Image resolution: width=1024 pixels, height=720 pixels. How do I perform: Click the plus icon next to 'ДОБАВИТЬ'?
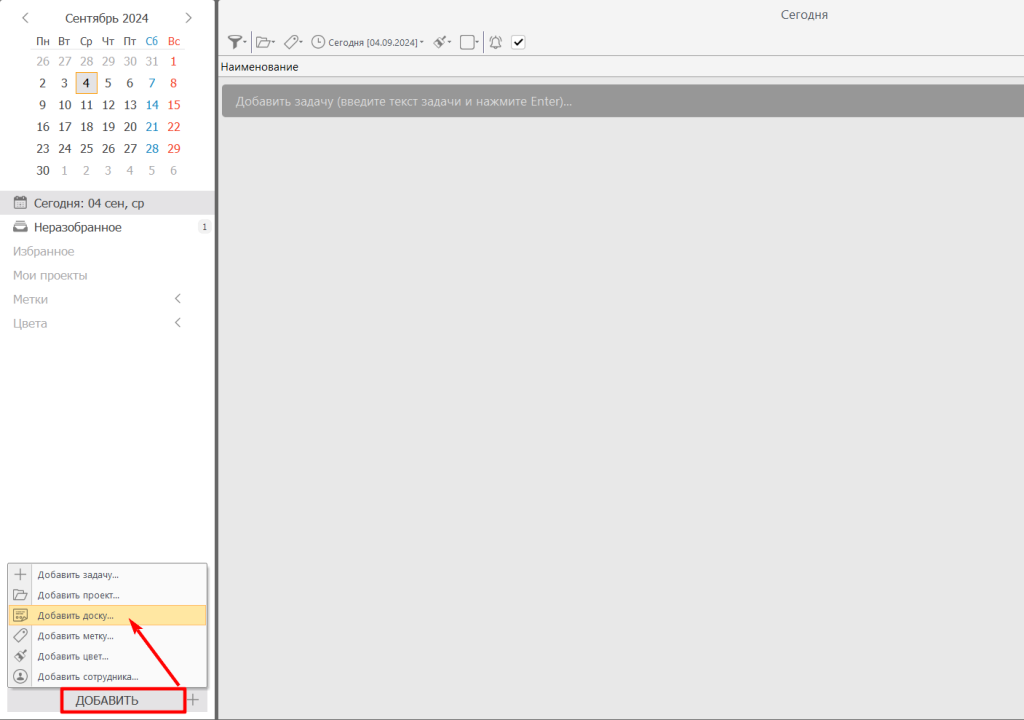(x=193, y=700)
